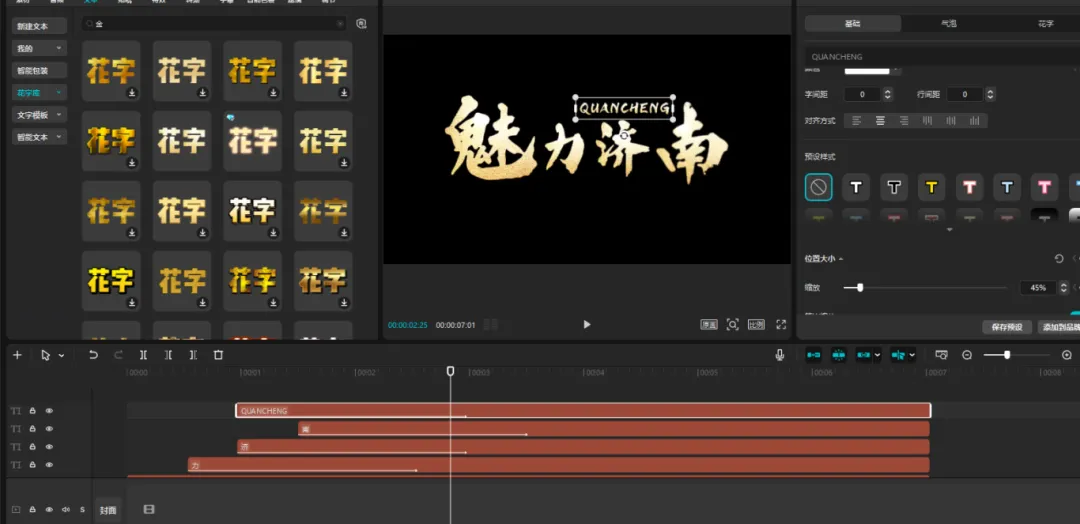
Task: Align text left
Action: click(x=857, y=120)
